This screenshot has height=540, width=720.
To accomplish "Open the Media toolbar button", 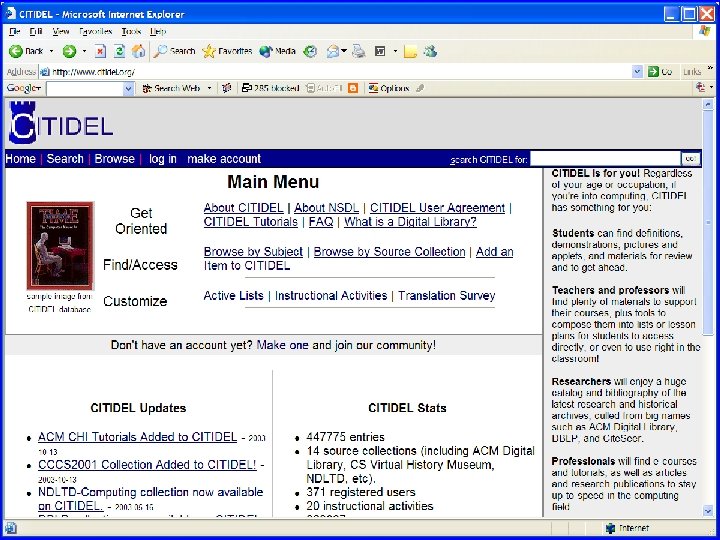I will coord(277,51).
